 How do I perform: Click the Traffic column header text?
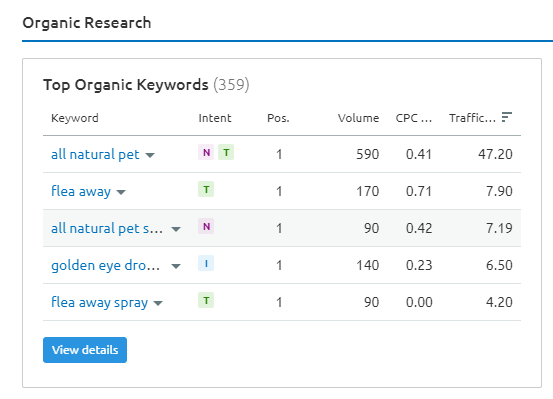pyautogui.click(x=472, y=118)
